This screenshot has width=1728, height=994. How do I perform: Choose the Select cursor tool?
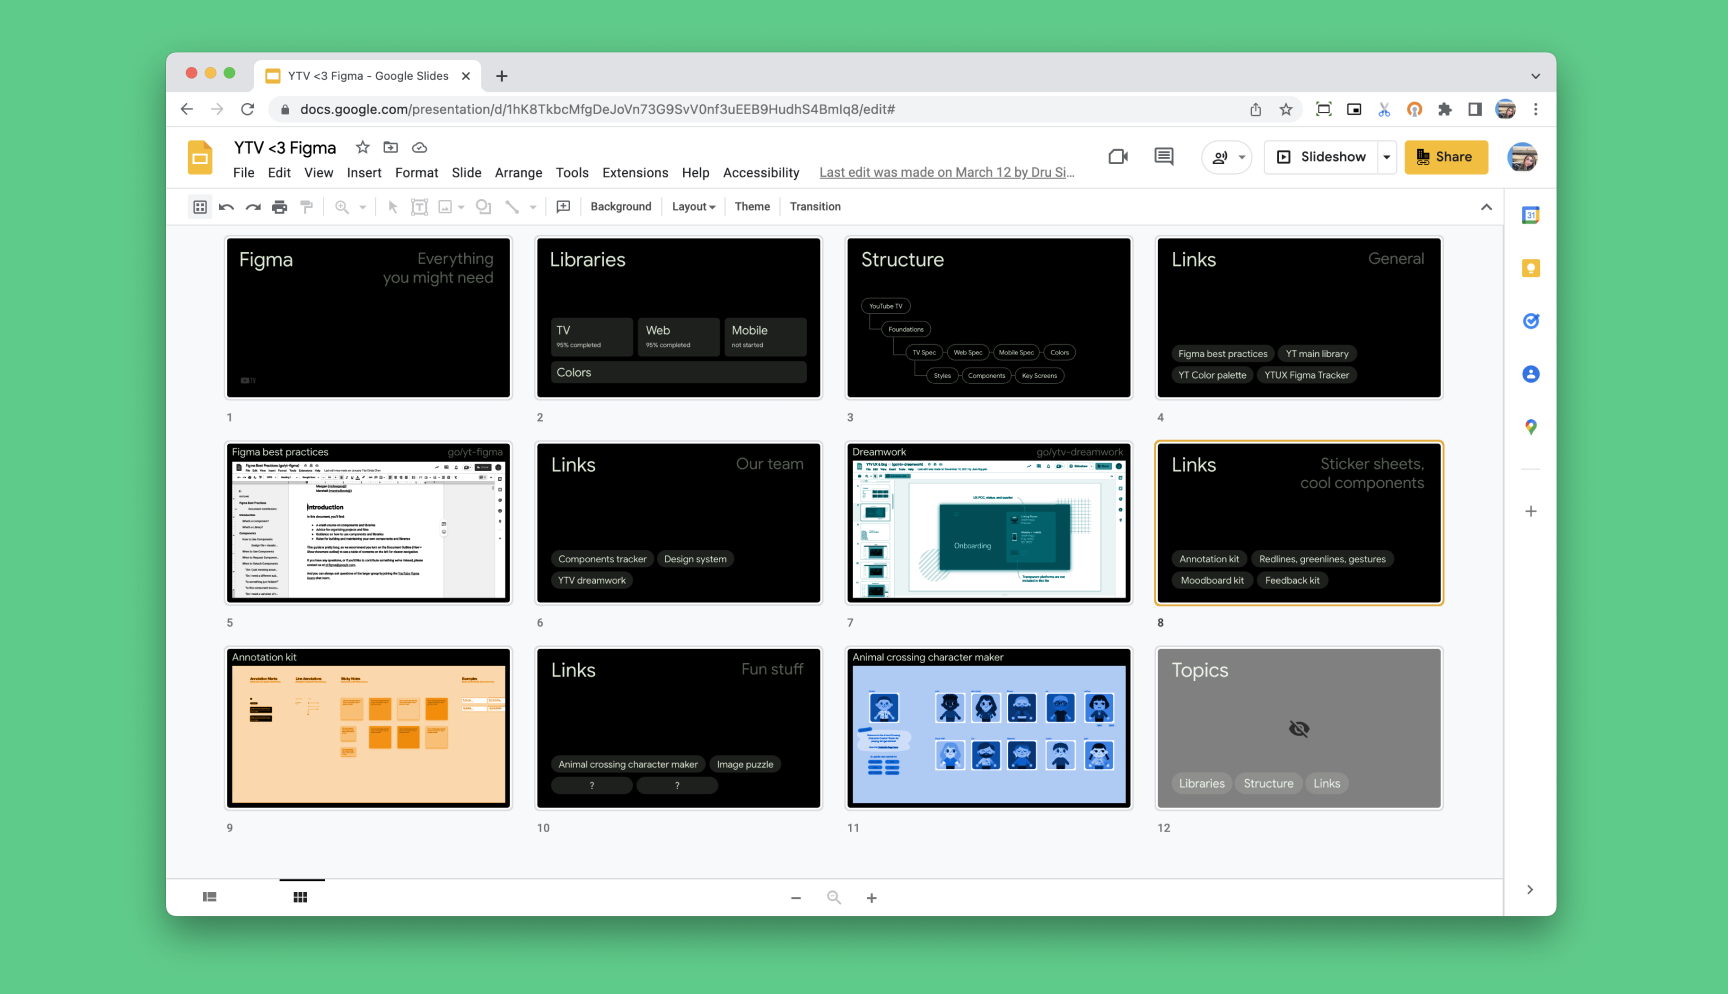pos(393,207)
